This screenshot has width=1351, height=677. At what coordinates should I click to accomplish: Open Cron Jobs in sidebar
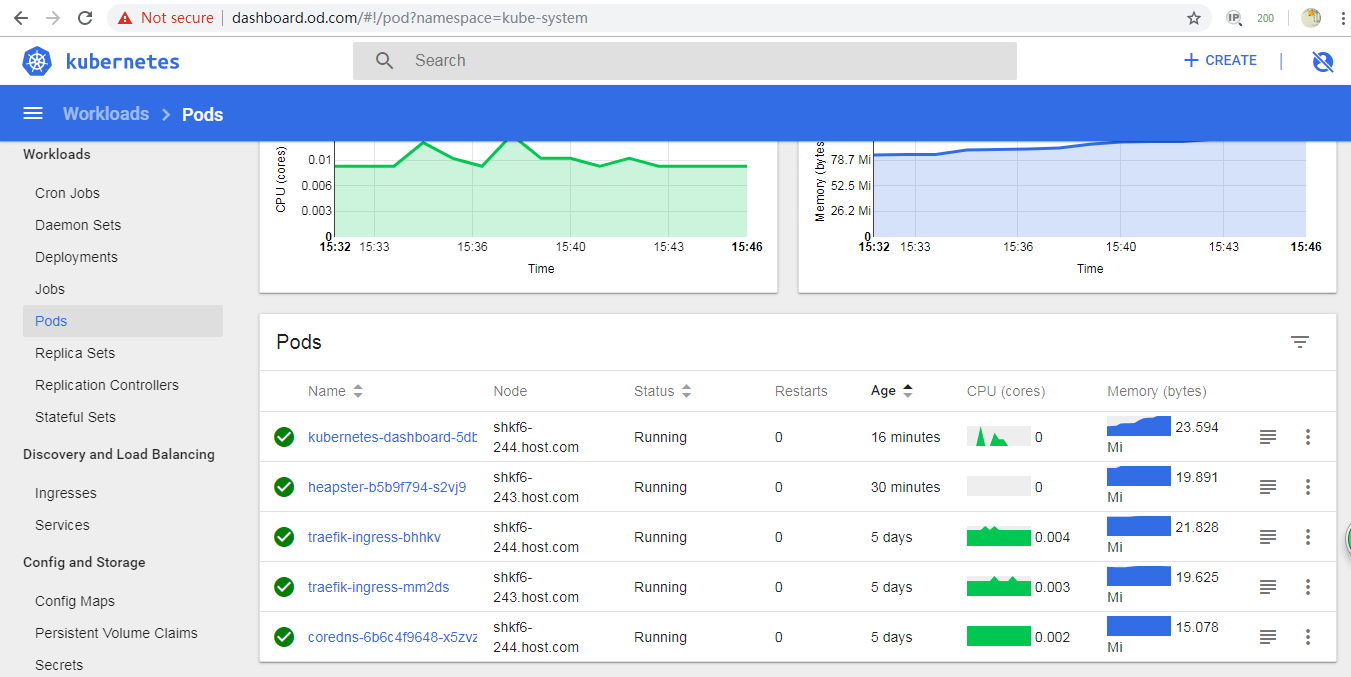67,193
